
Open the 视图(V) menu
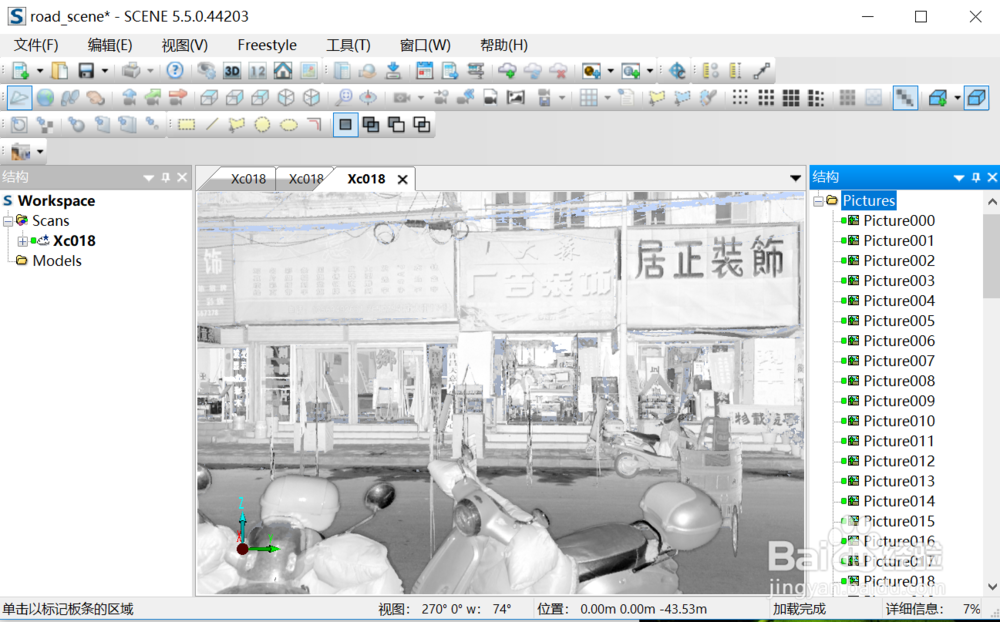click(184, 45)
